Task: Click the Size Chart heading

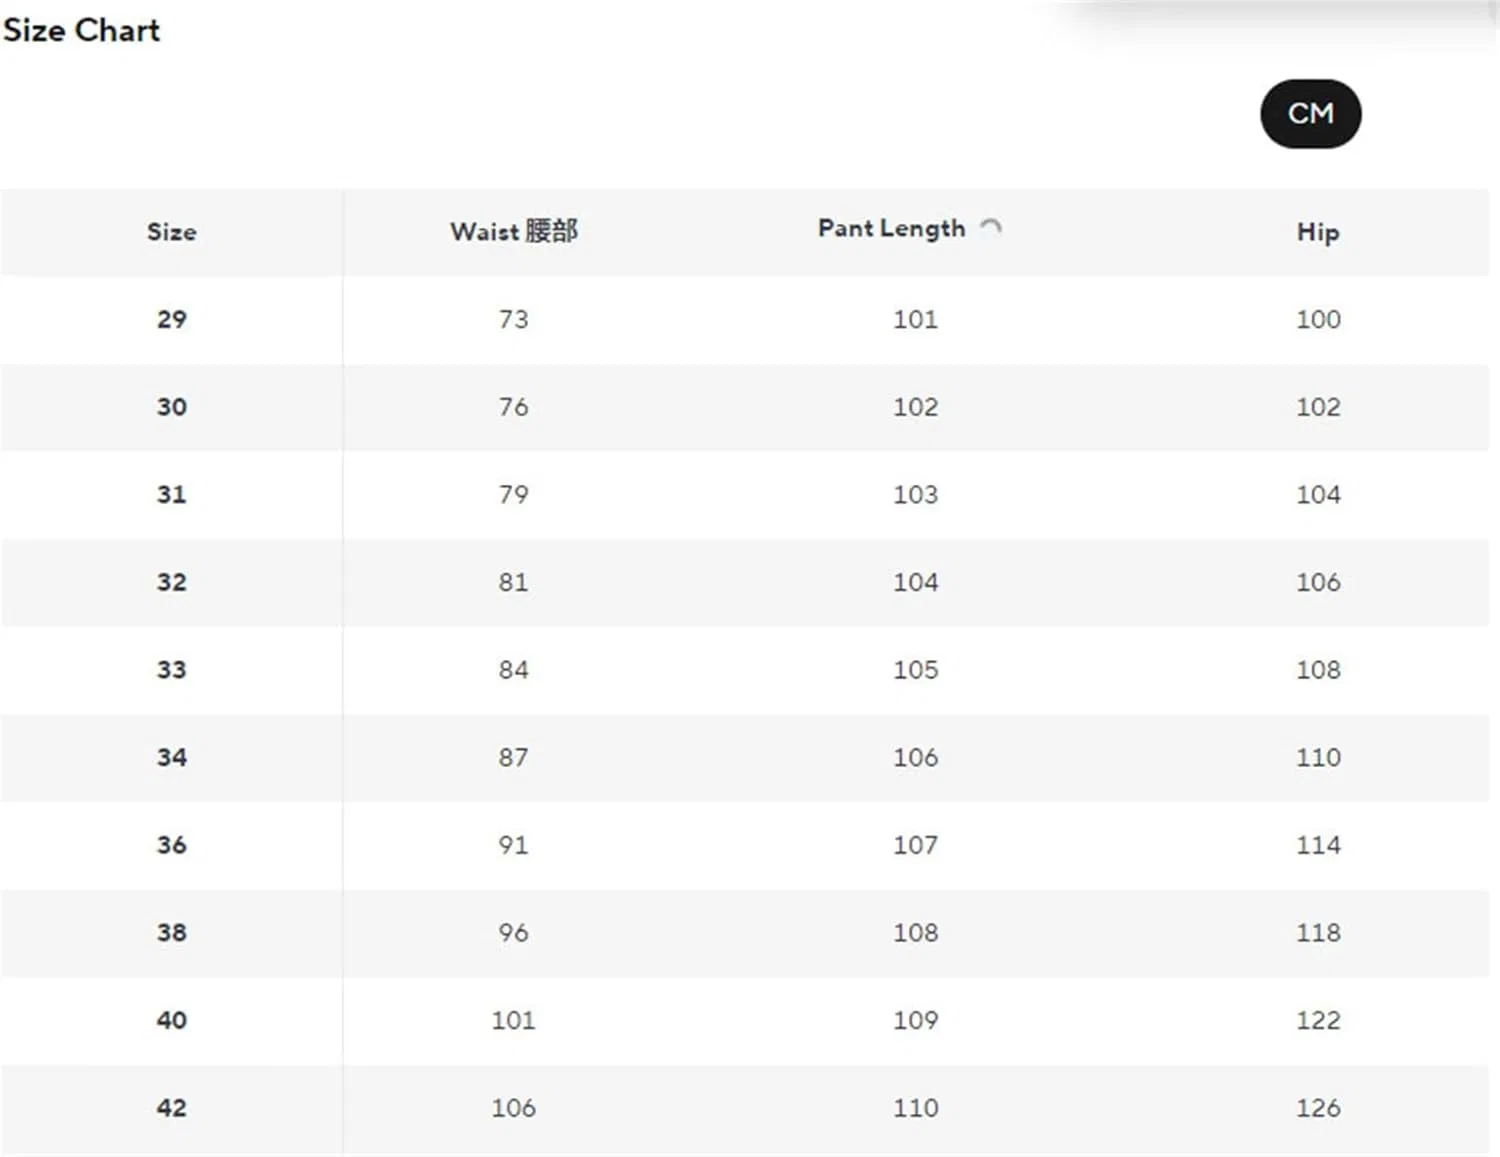Action: coord(81,30)
